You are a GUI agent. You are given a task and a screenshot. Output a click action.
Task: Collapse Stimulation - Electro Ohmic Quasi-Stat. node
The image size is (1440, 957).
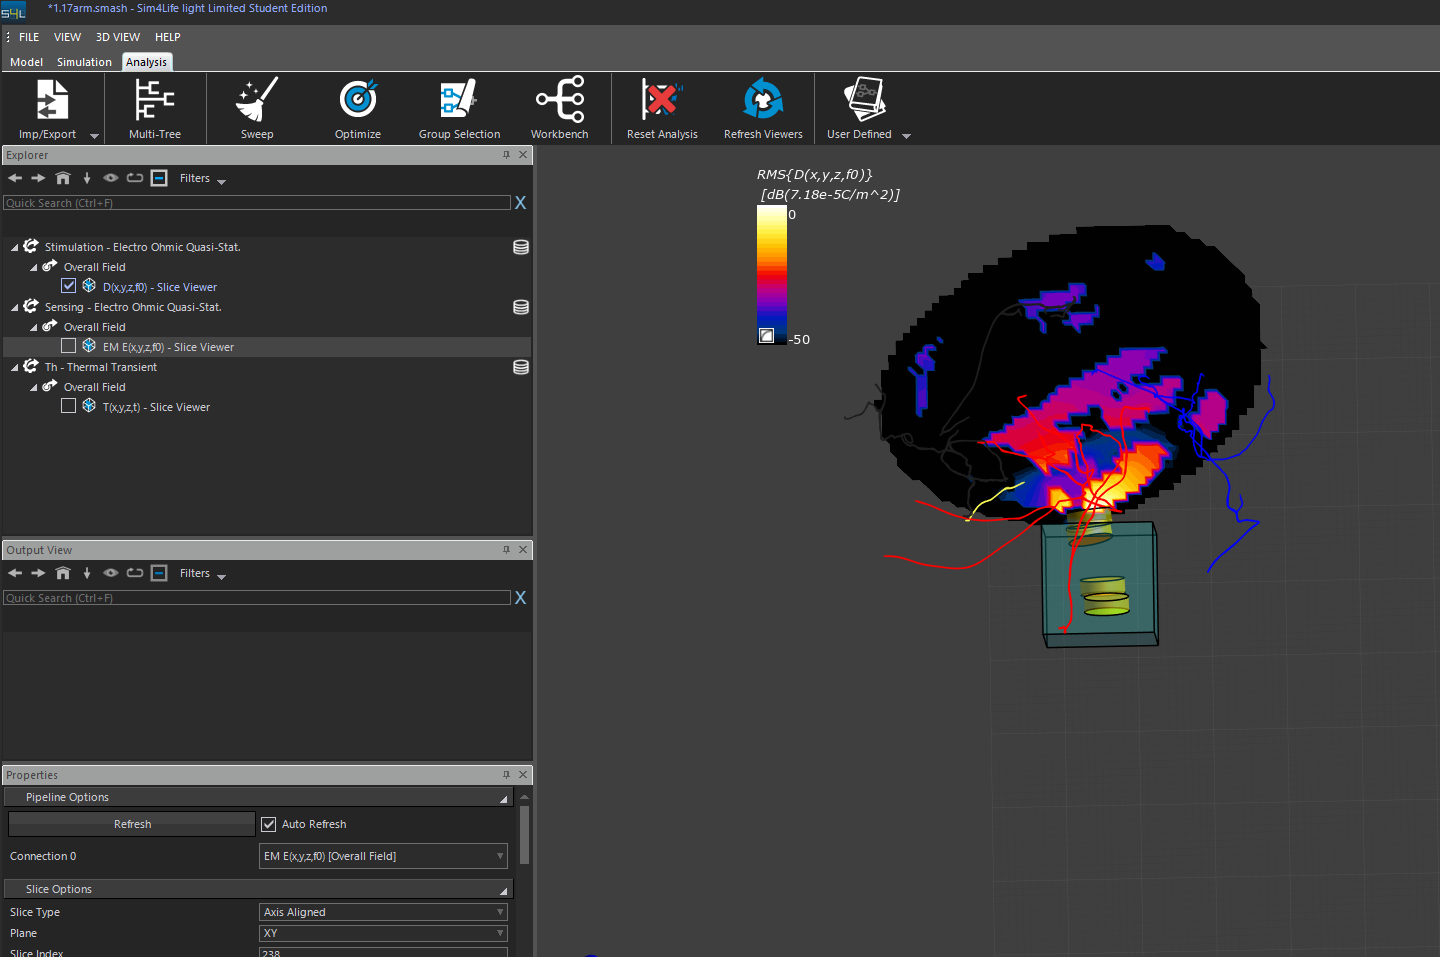click(x=14, y=247)
